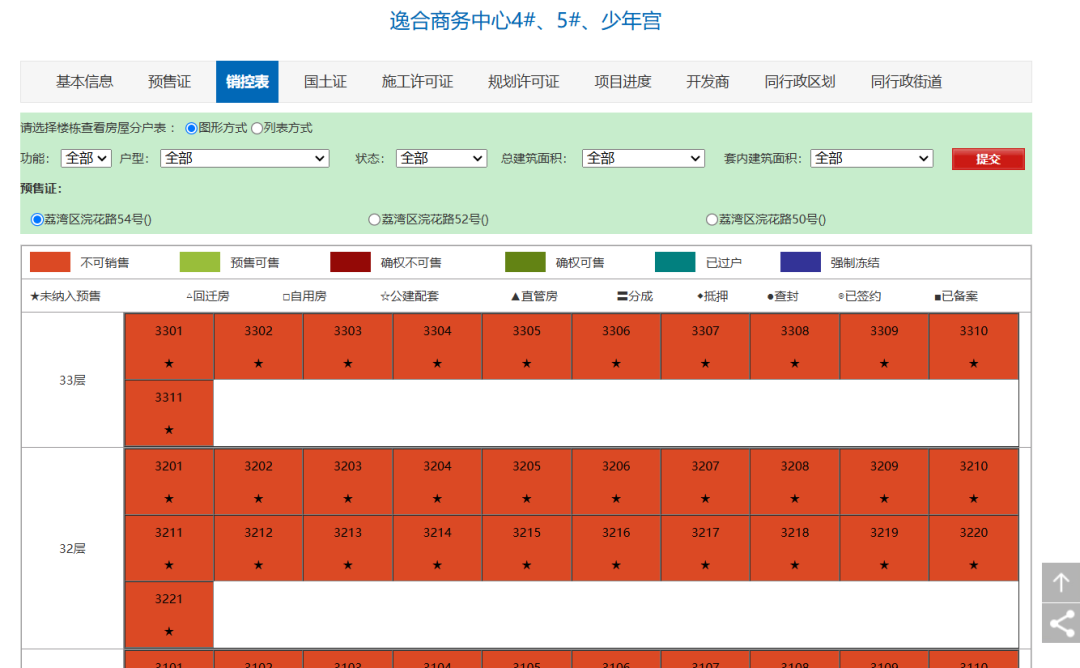
Task: Open unit 3301 cell
Action: [169, 346]
